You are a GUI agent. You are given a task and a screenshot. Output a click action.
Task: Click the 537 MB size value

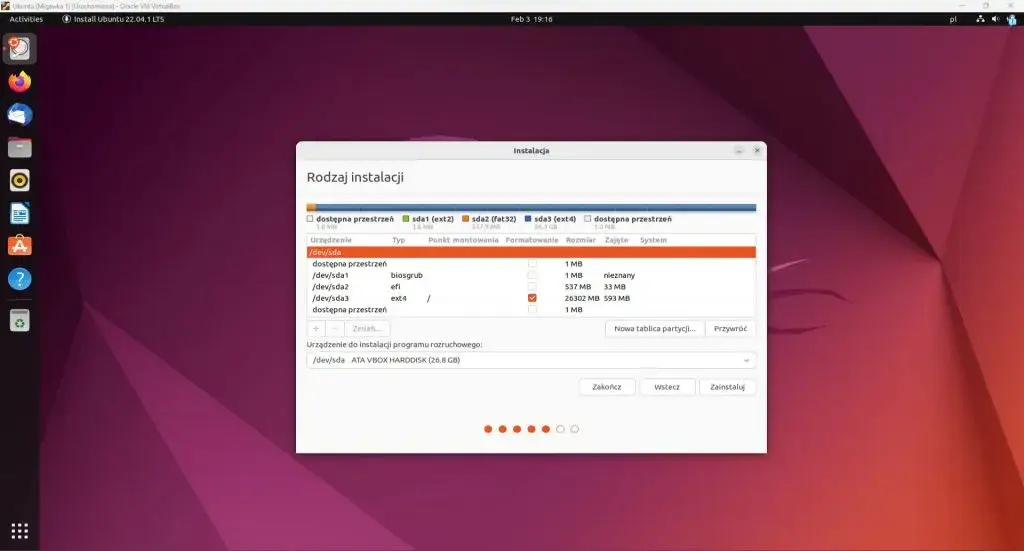coord(578,287)
